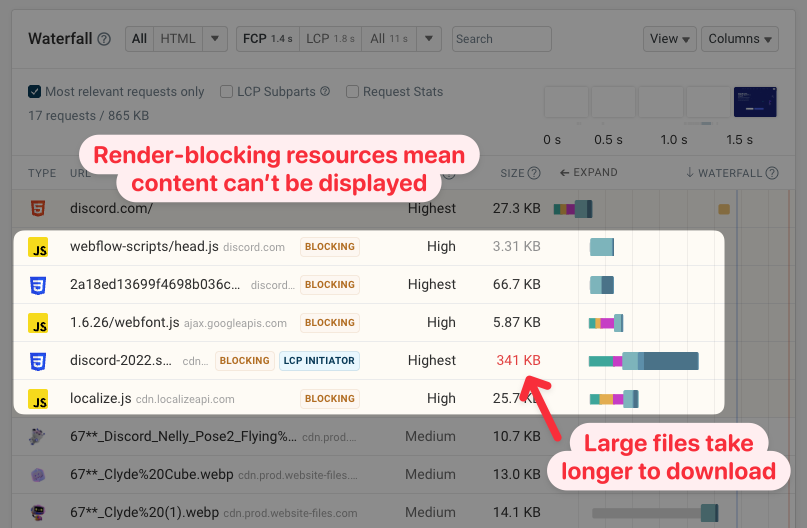Click the Size column help icon
807x528 pixels.
click(x=534, y=173)
